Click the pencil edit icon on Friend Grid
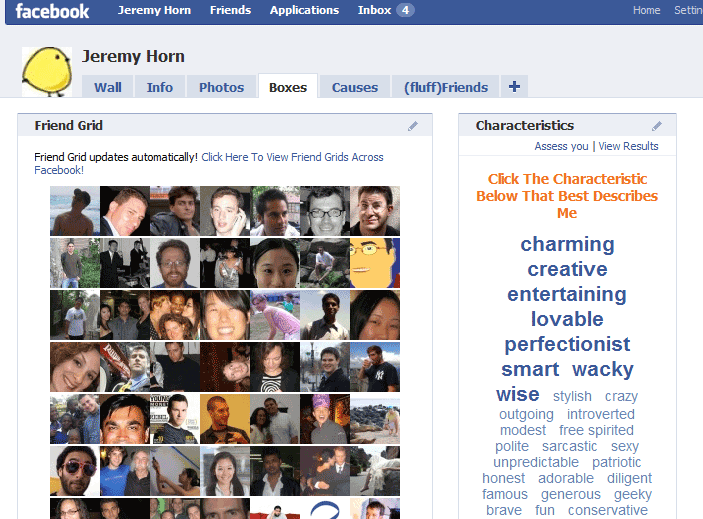This screenshot has width=703, height=519. (413, 126)
